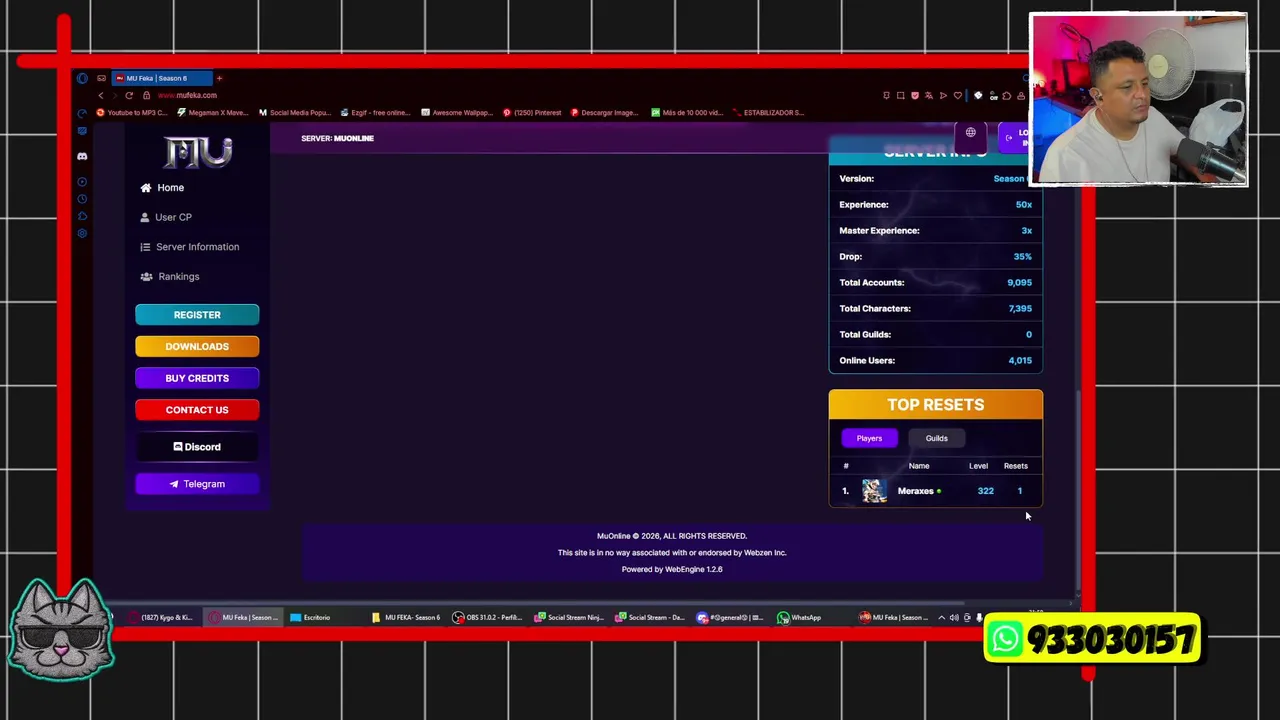Click the house icon next to Home
This screenshot has width=1280, height=720.
point(146,188)
